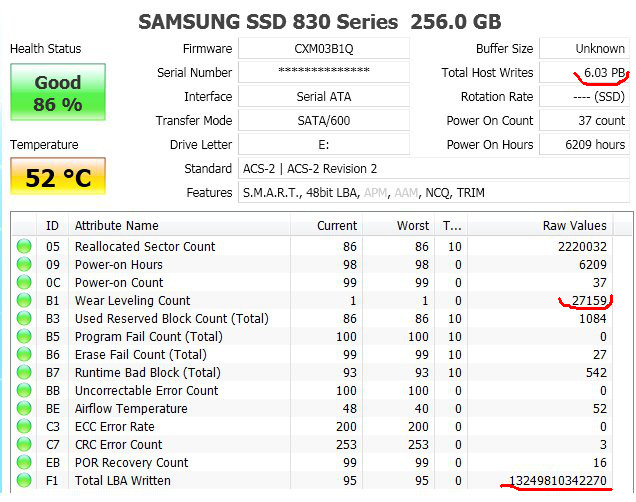Click the status icon for ECC Error Rate

[x=24, y=427]
